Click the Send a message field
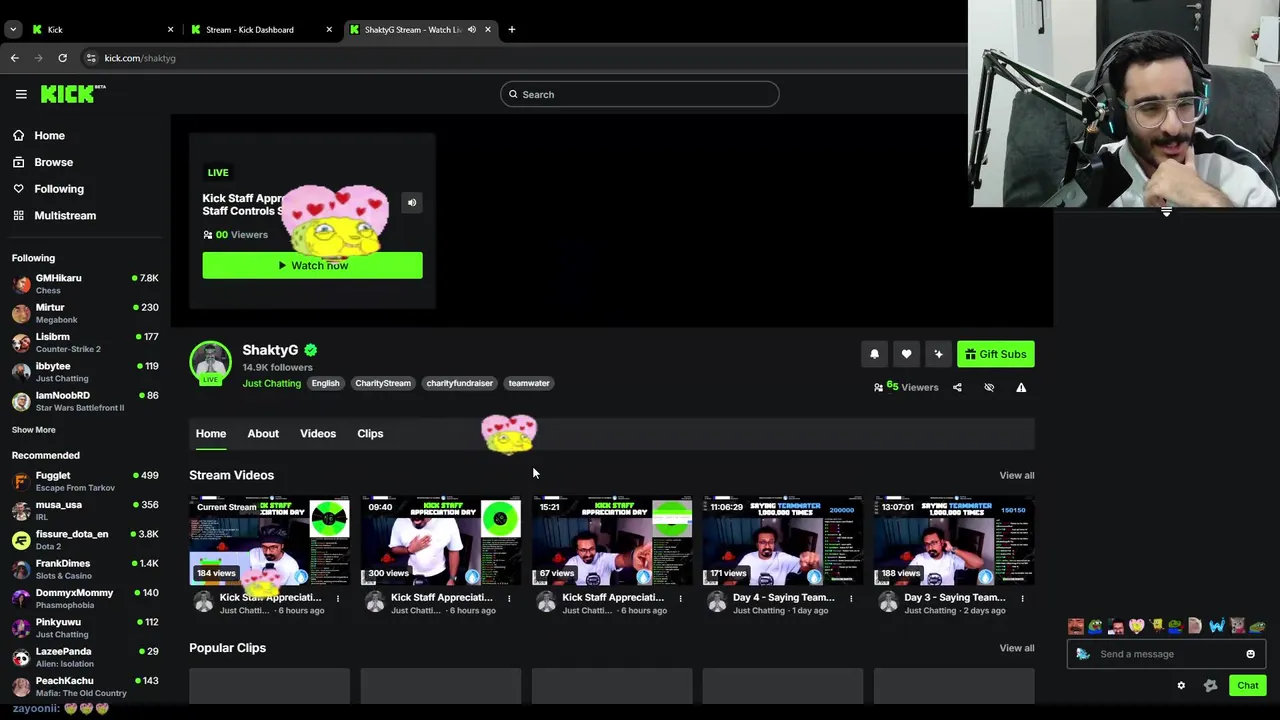 [x=1165, y=654]
